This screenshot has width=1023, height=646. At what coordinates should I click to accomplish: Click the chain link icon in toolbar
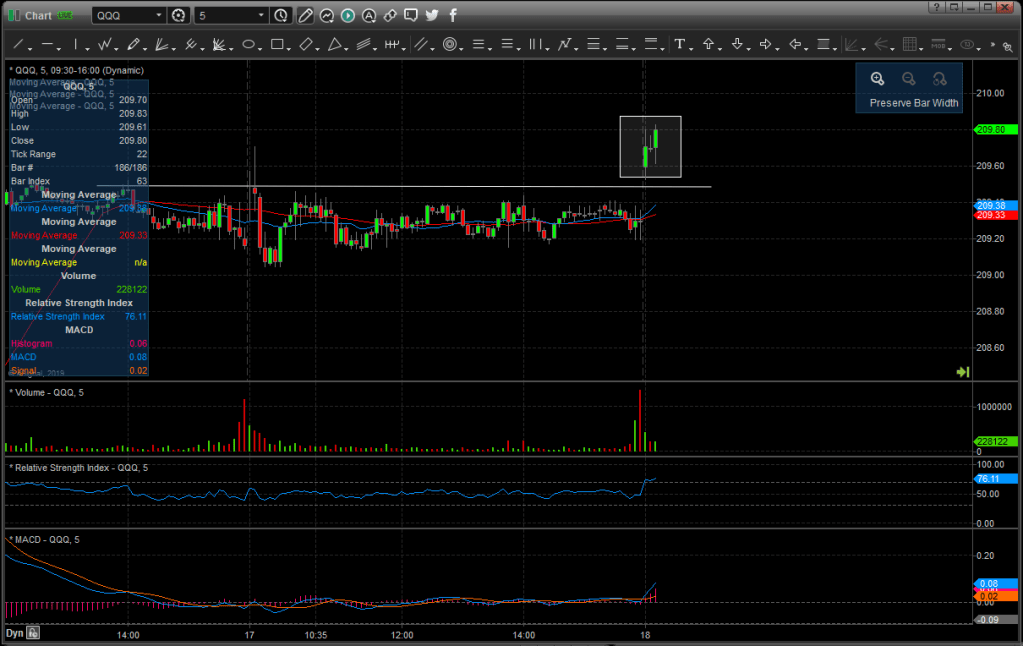click(x=390, y=15)
